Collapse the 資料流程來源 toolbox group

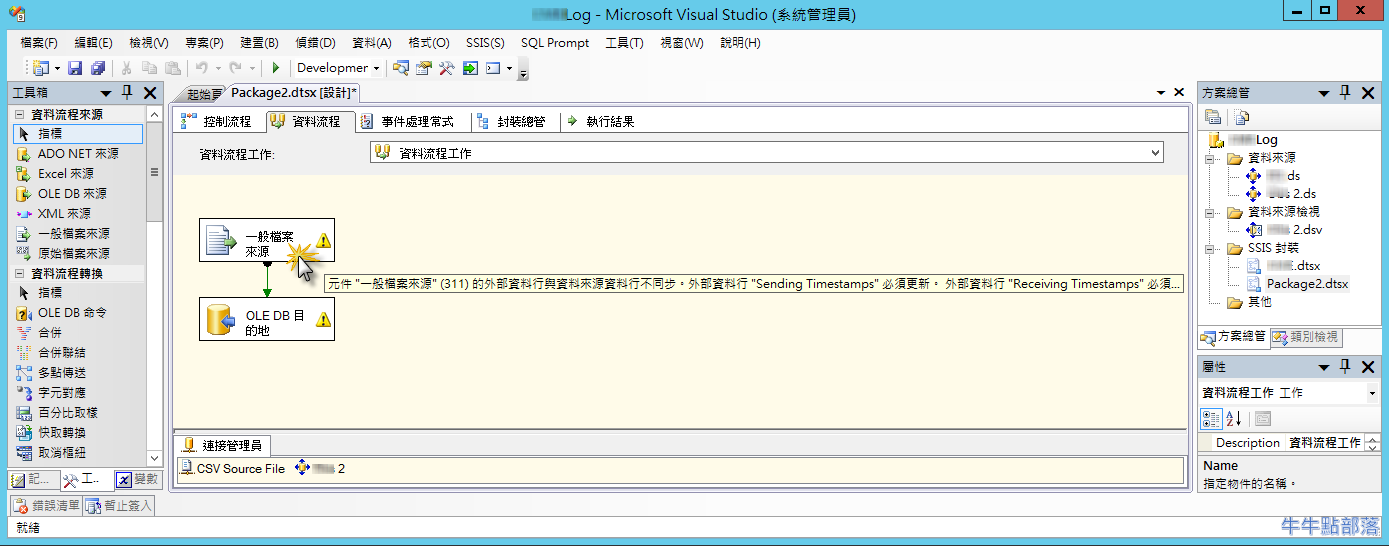pos(19,115)
